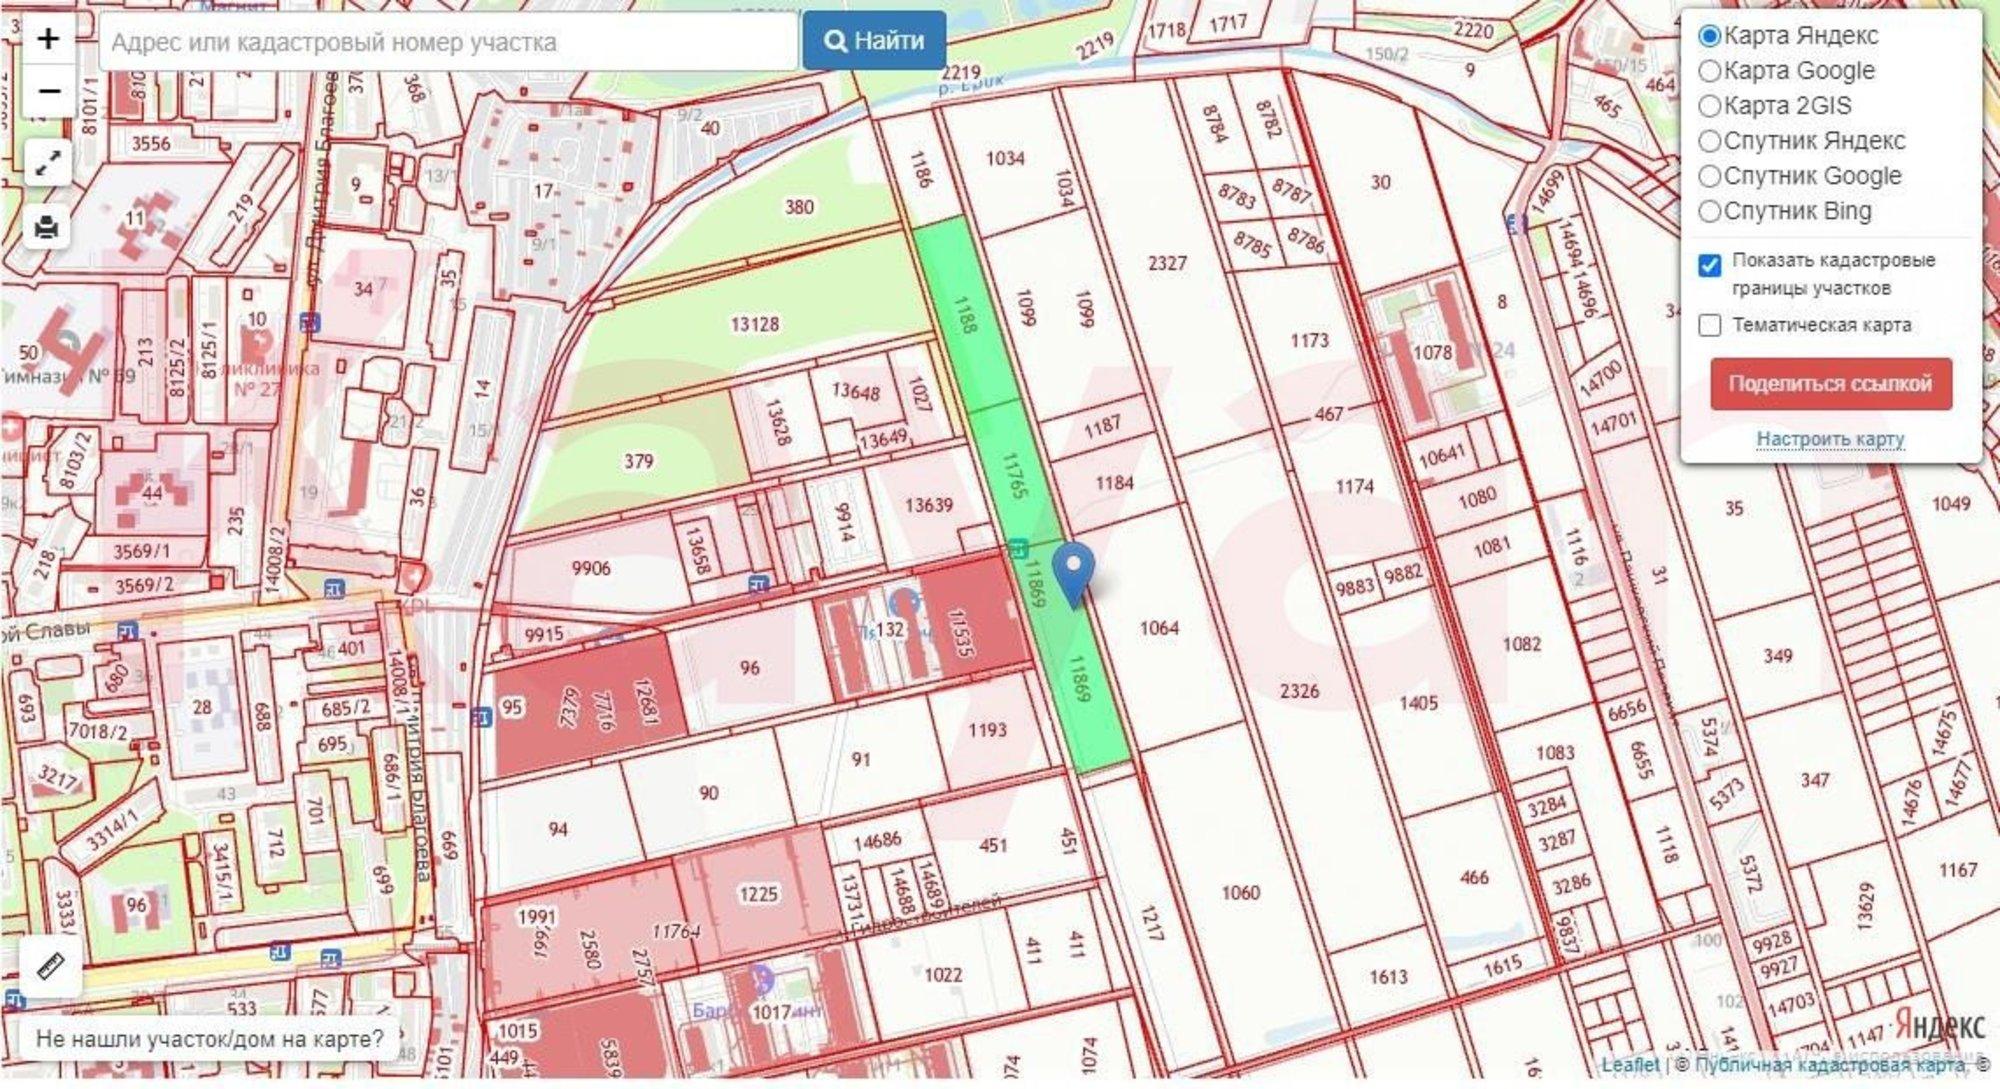Select parcel 1078 building
Viewport: 2000px width, 1089px height.
[x=1432, y=352]
